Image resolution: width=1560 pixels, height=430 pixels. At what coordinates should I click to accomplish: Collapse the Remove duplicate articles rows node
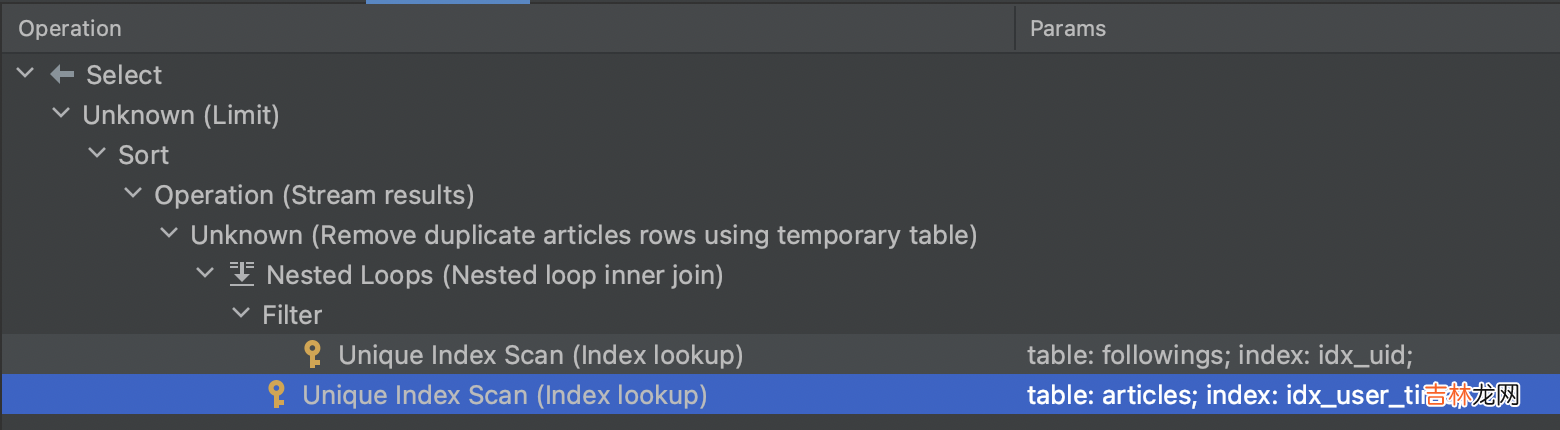[170, 235]
